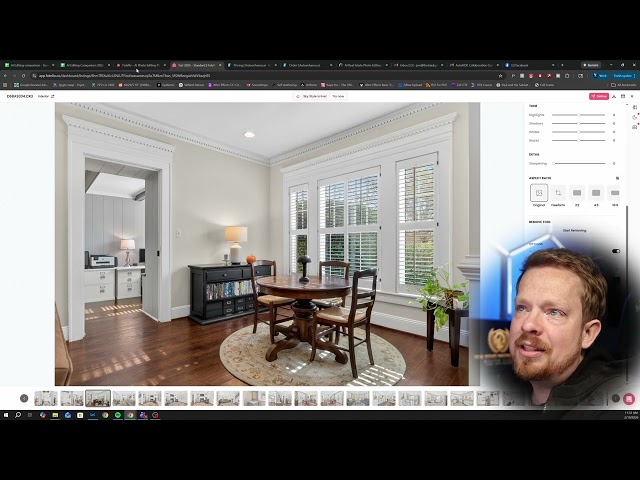Image resolution: width=640 pixels, height=480 pixels.
Task: Choose the Original aspect ratio
Action: (539, 193)
